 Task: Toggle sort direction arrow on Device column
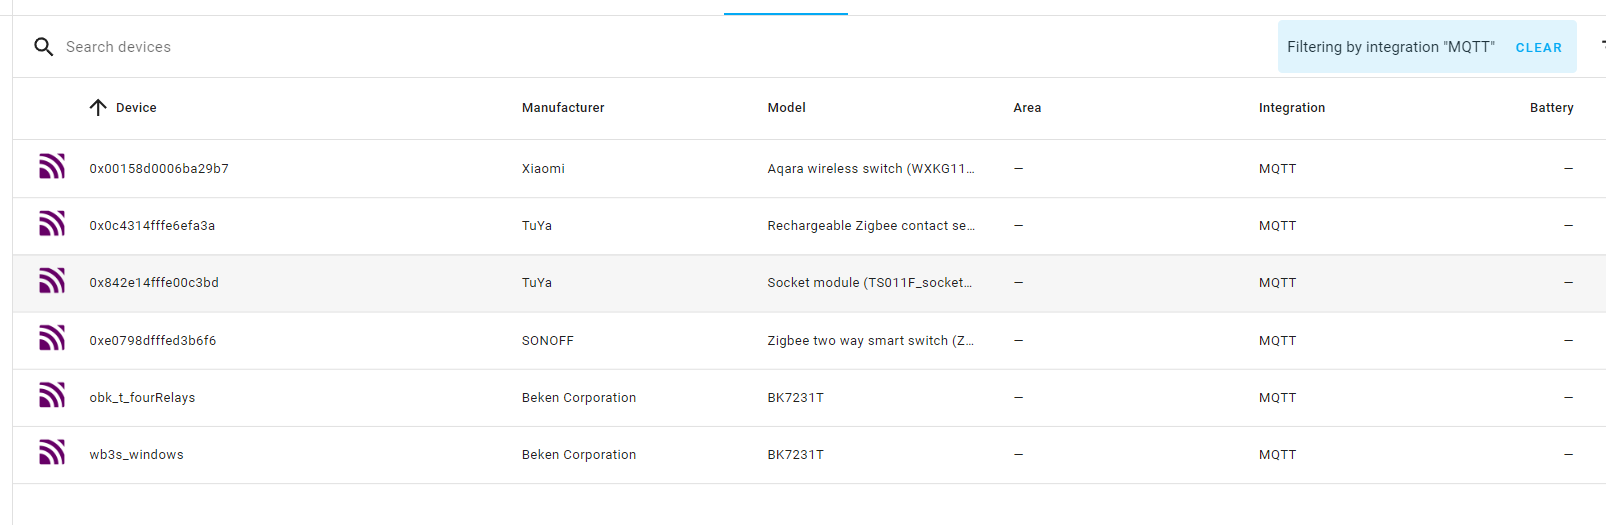pos(98,108)
